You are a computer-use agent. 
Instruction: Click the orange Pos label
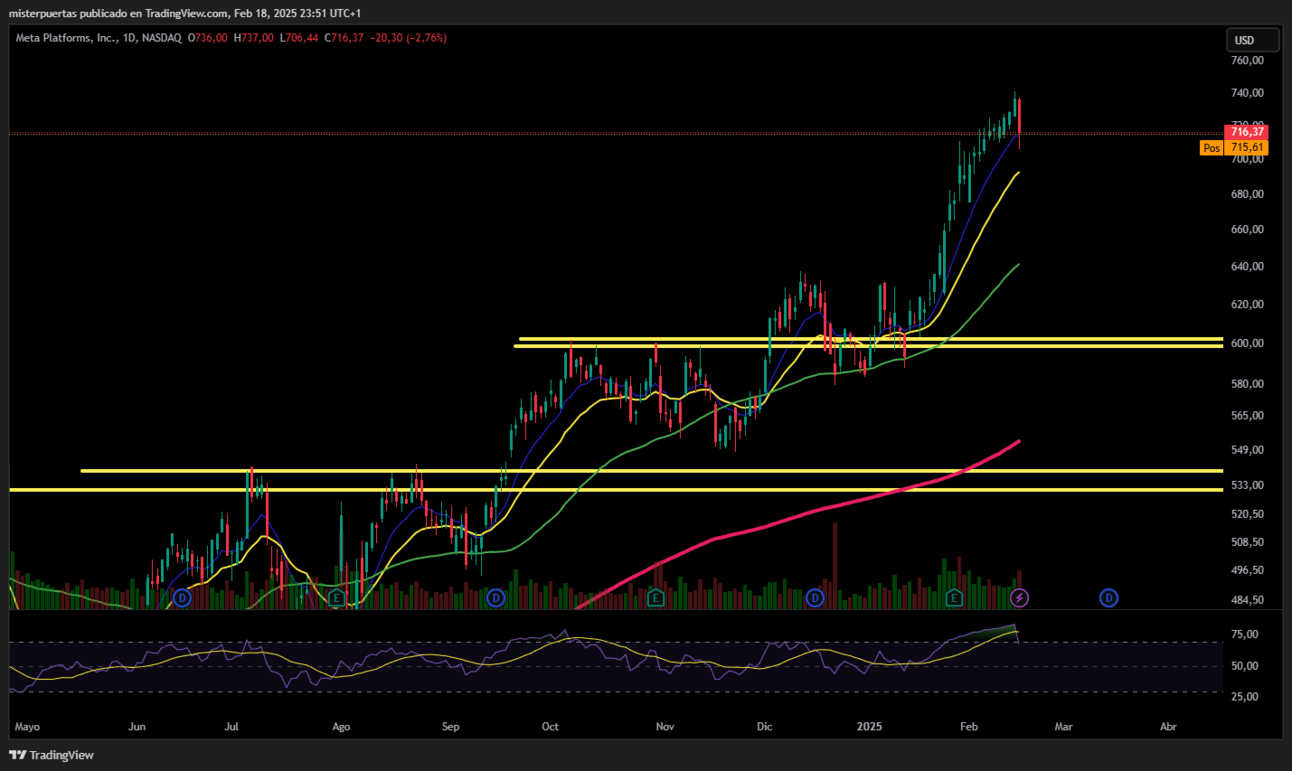coord(1212,148)
